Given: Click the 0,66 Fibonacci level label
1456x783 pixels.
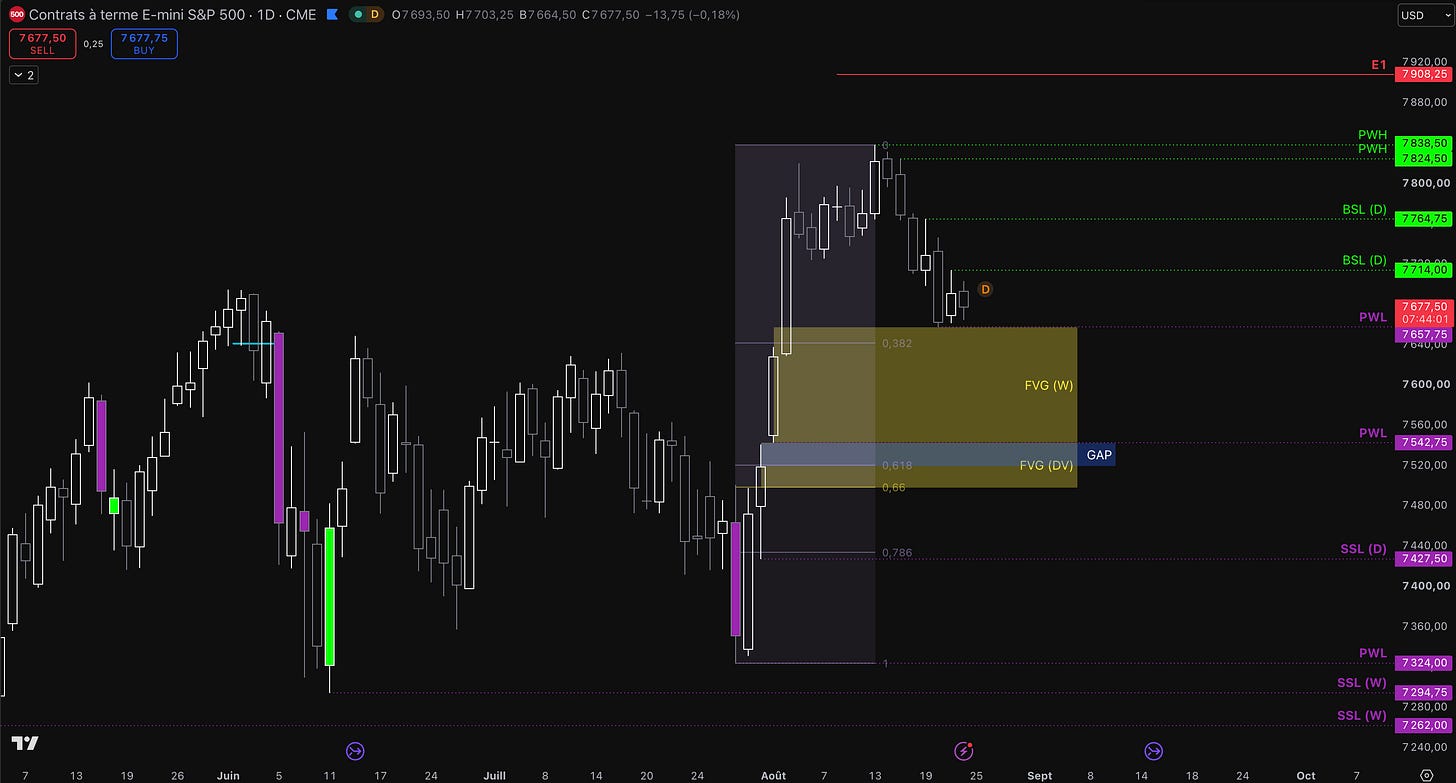Looking at the screenshot, I should click(x=893, y=487).
